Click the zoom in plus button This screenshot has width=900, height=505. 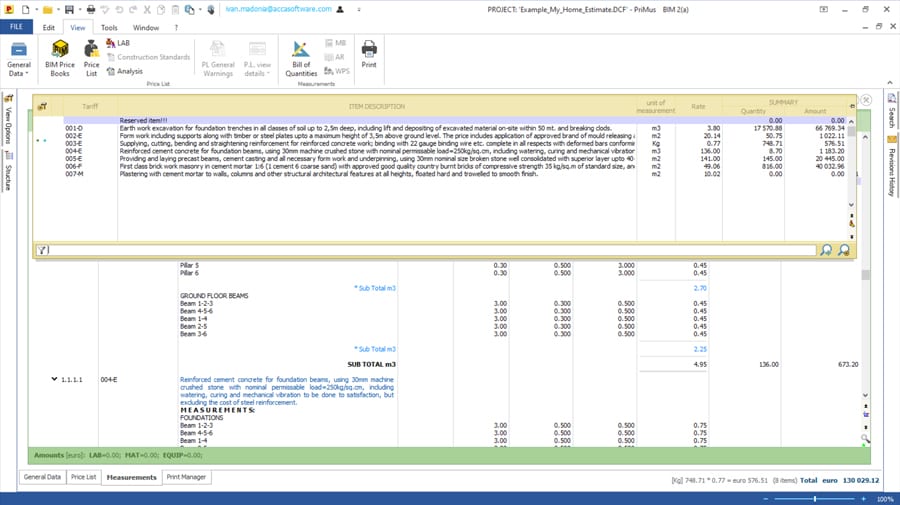(x=863, y=499)
